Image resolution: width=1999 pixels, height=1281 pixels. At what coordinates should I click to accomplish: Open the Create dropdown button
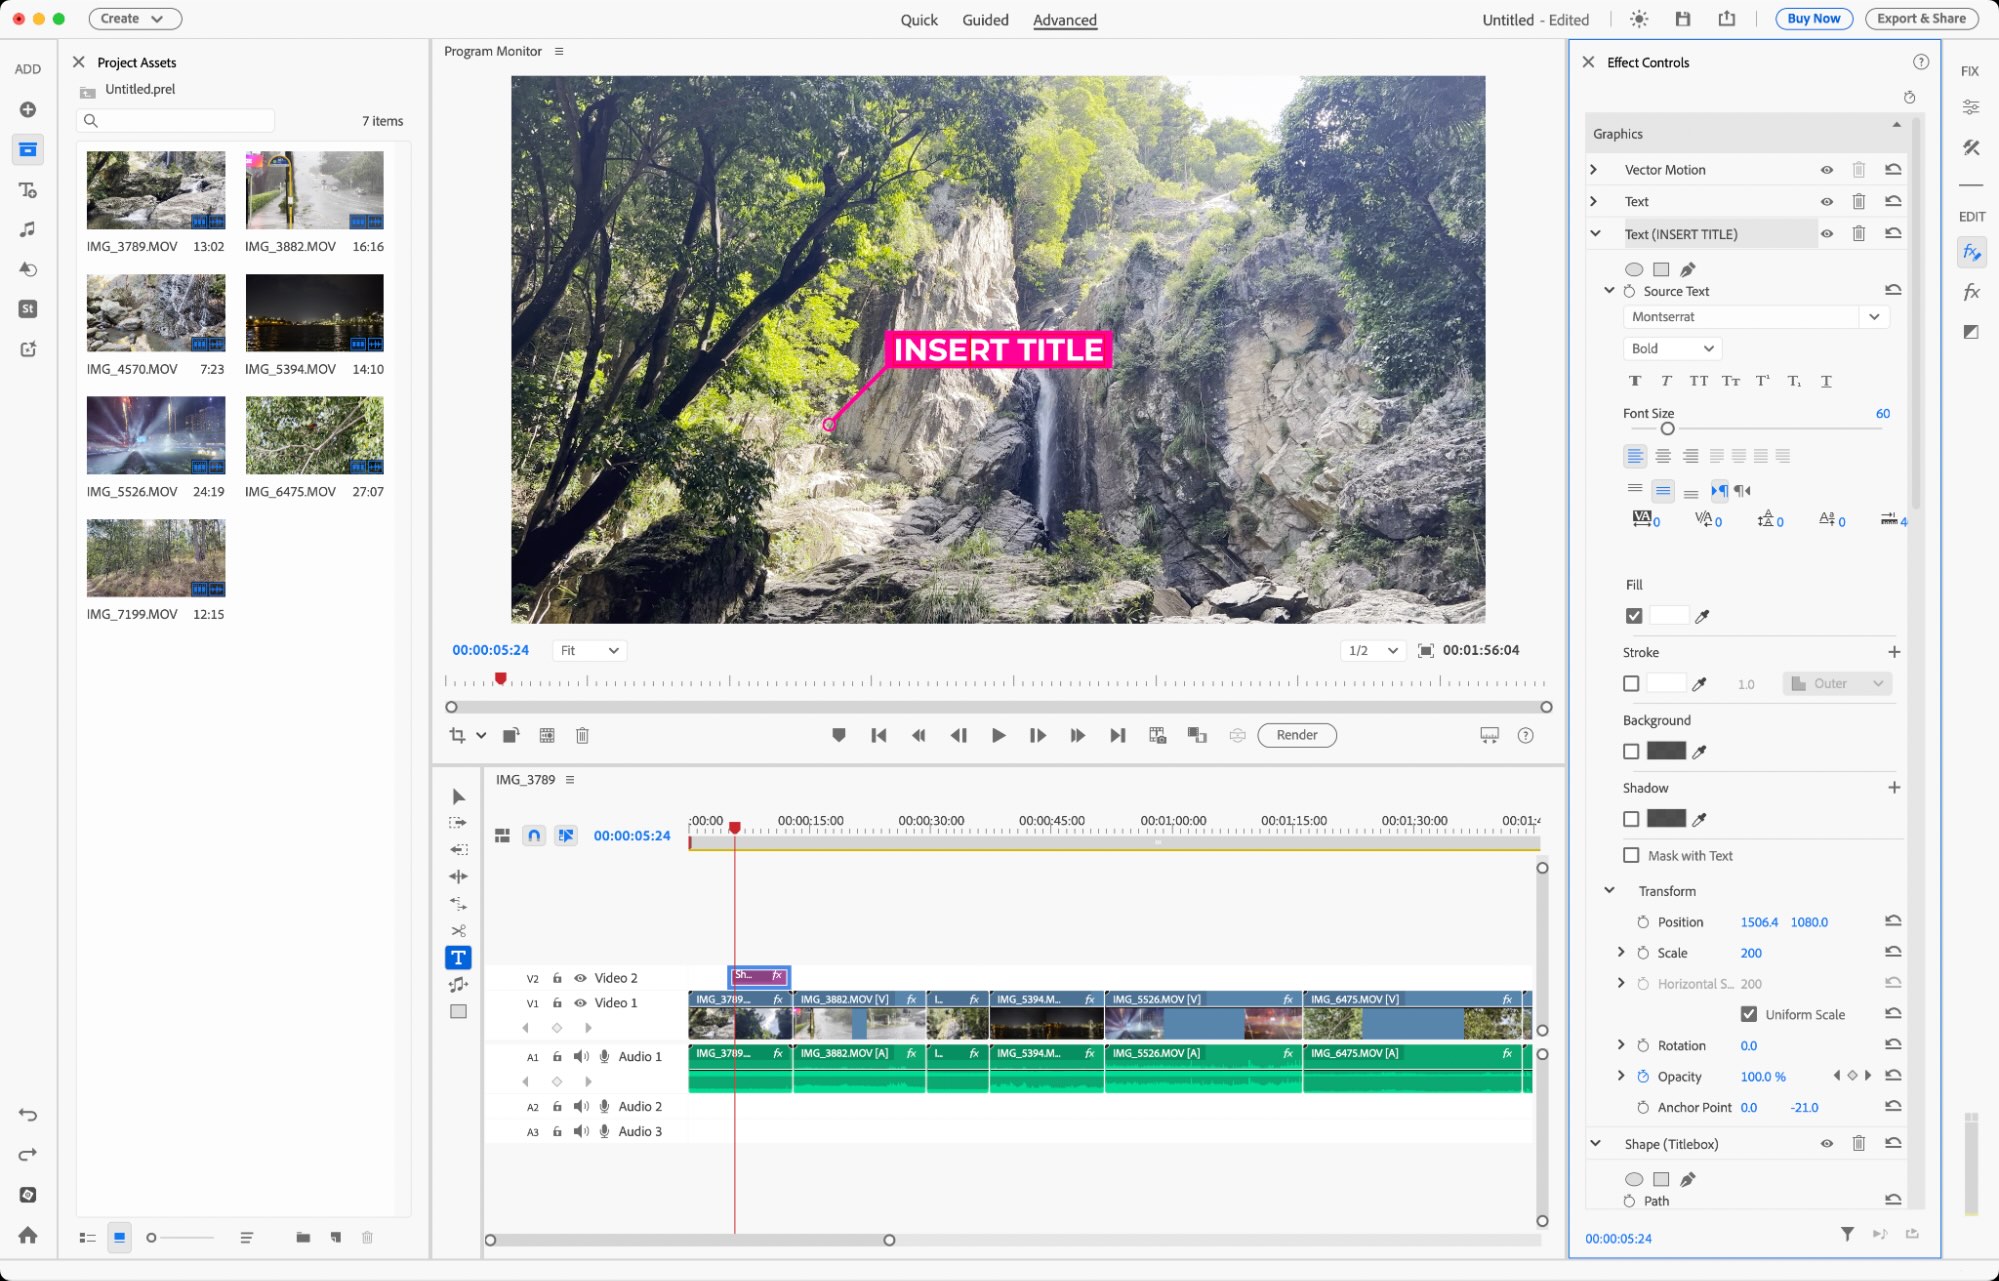point(135,19)
